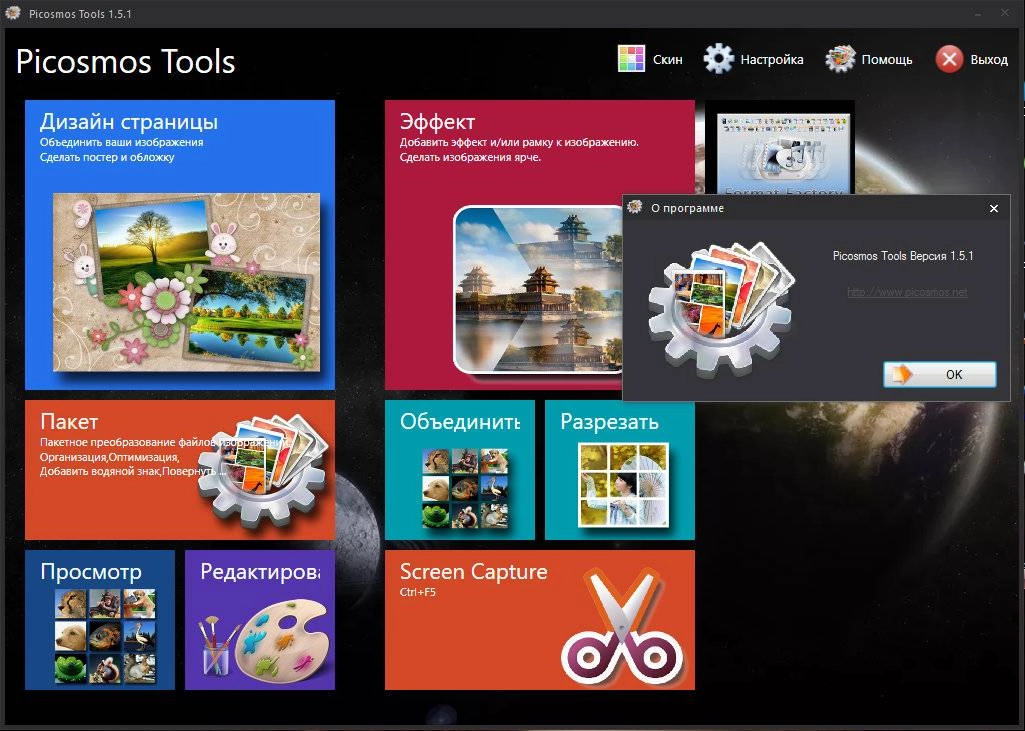
Task: Close the main Picosmos Tools window
Action: [x=1005, y=12]
